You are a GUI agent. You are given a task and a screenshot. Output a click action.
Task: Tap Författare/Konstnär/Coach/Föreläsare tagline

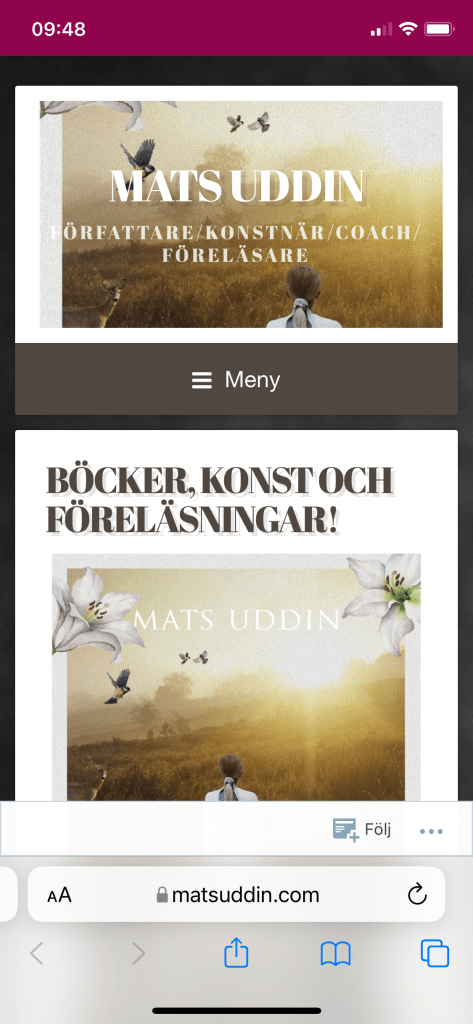point(236,243)
